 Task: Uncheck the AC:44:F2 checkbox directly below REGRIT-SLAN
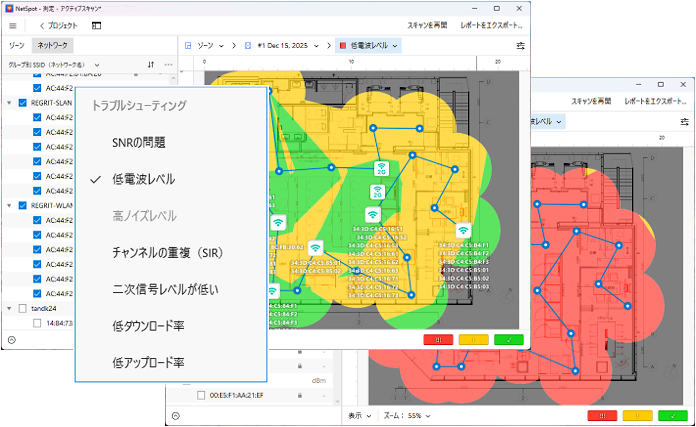pyautogui.click(x=37, y=118)
